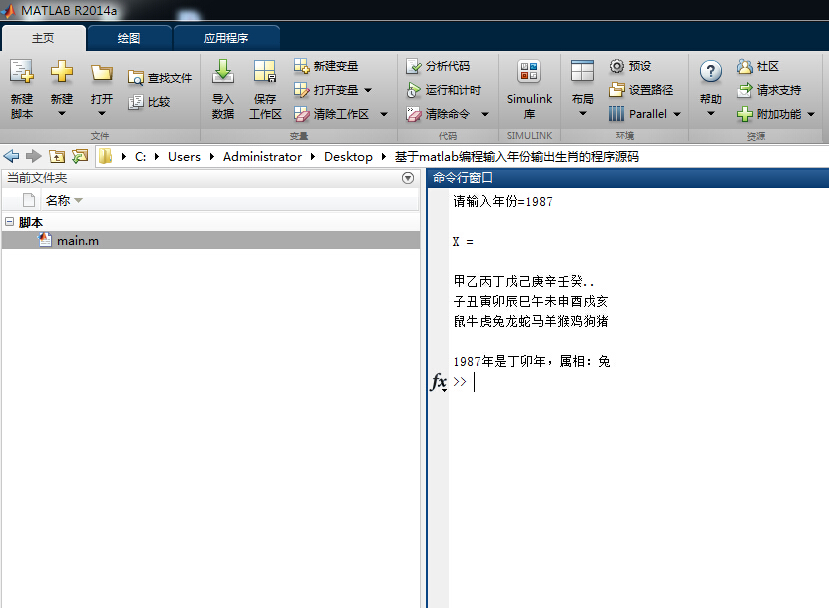Click the back navigation arrow

[11, 156]
